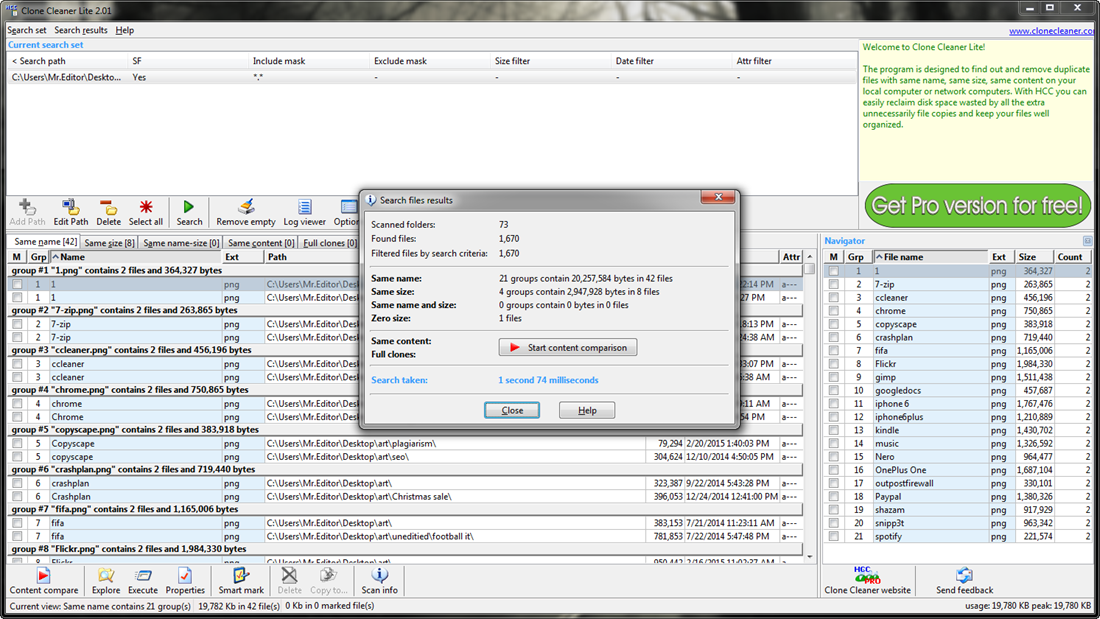Screen dimensions: 1100x619
Task: Open the Help menu
Action: (124, 30)
